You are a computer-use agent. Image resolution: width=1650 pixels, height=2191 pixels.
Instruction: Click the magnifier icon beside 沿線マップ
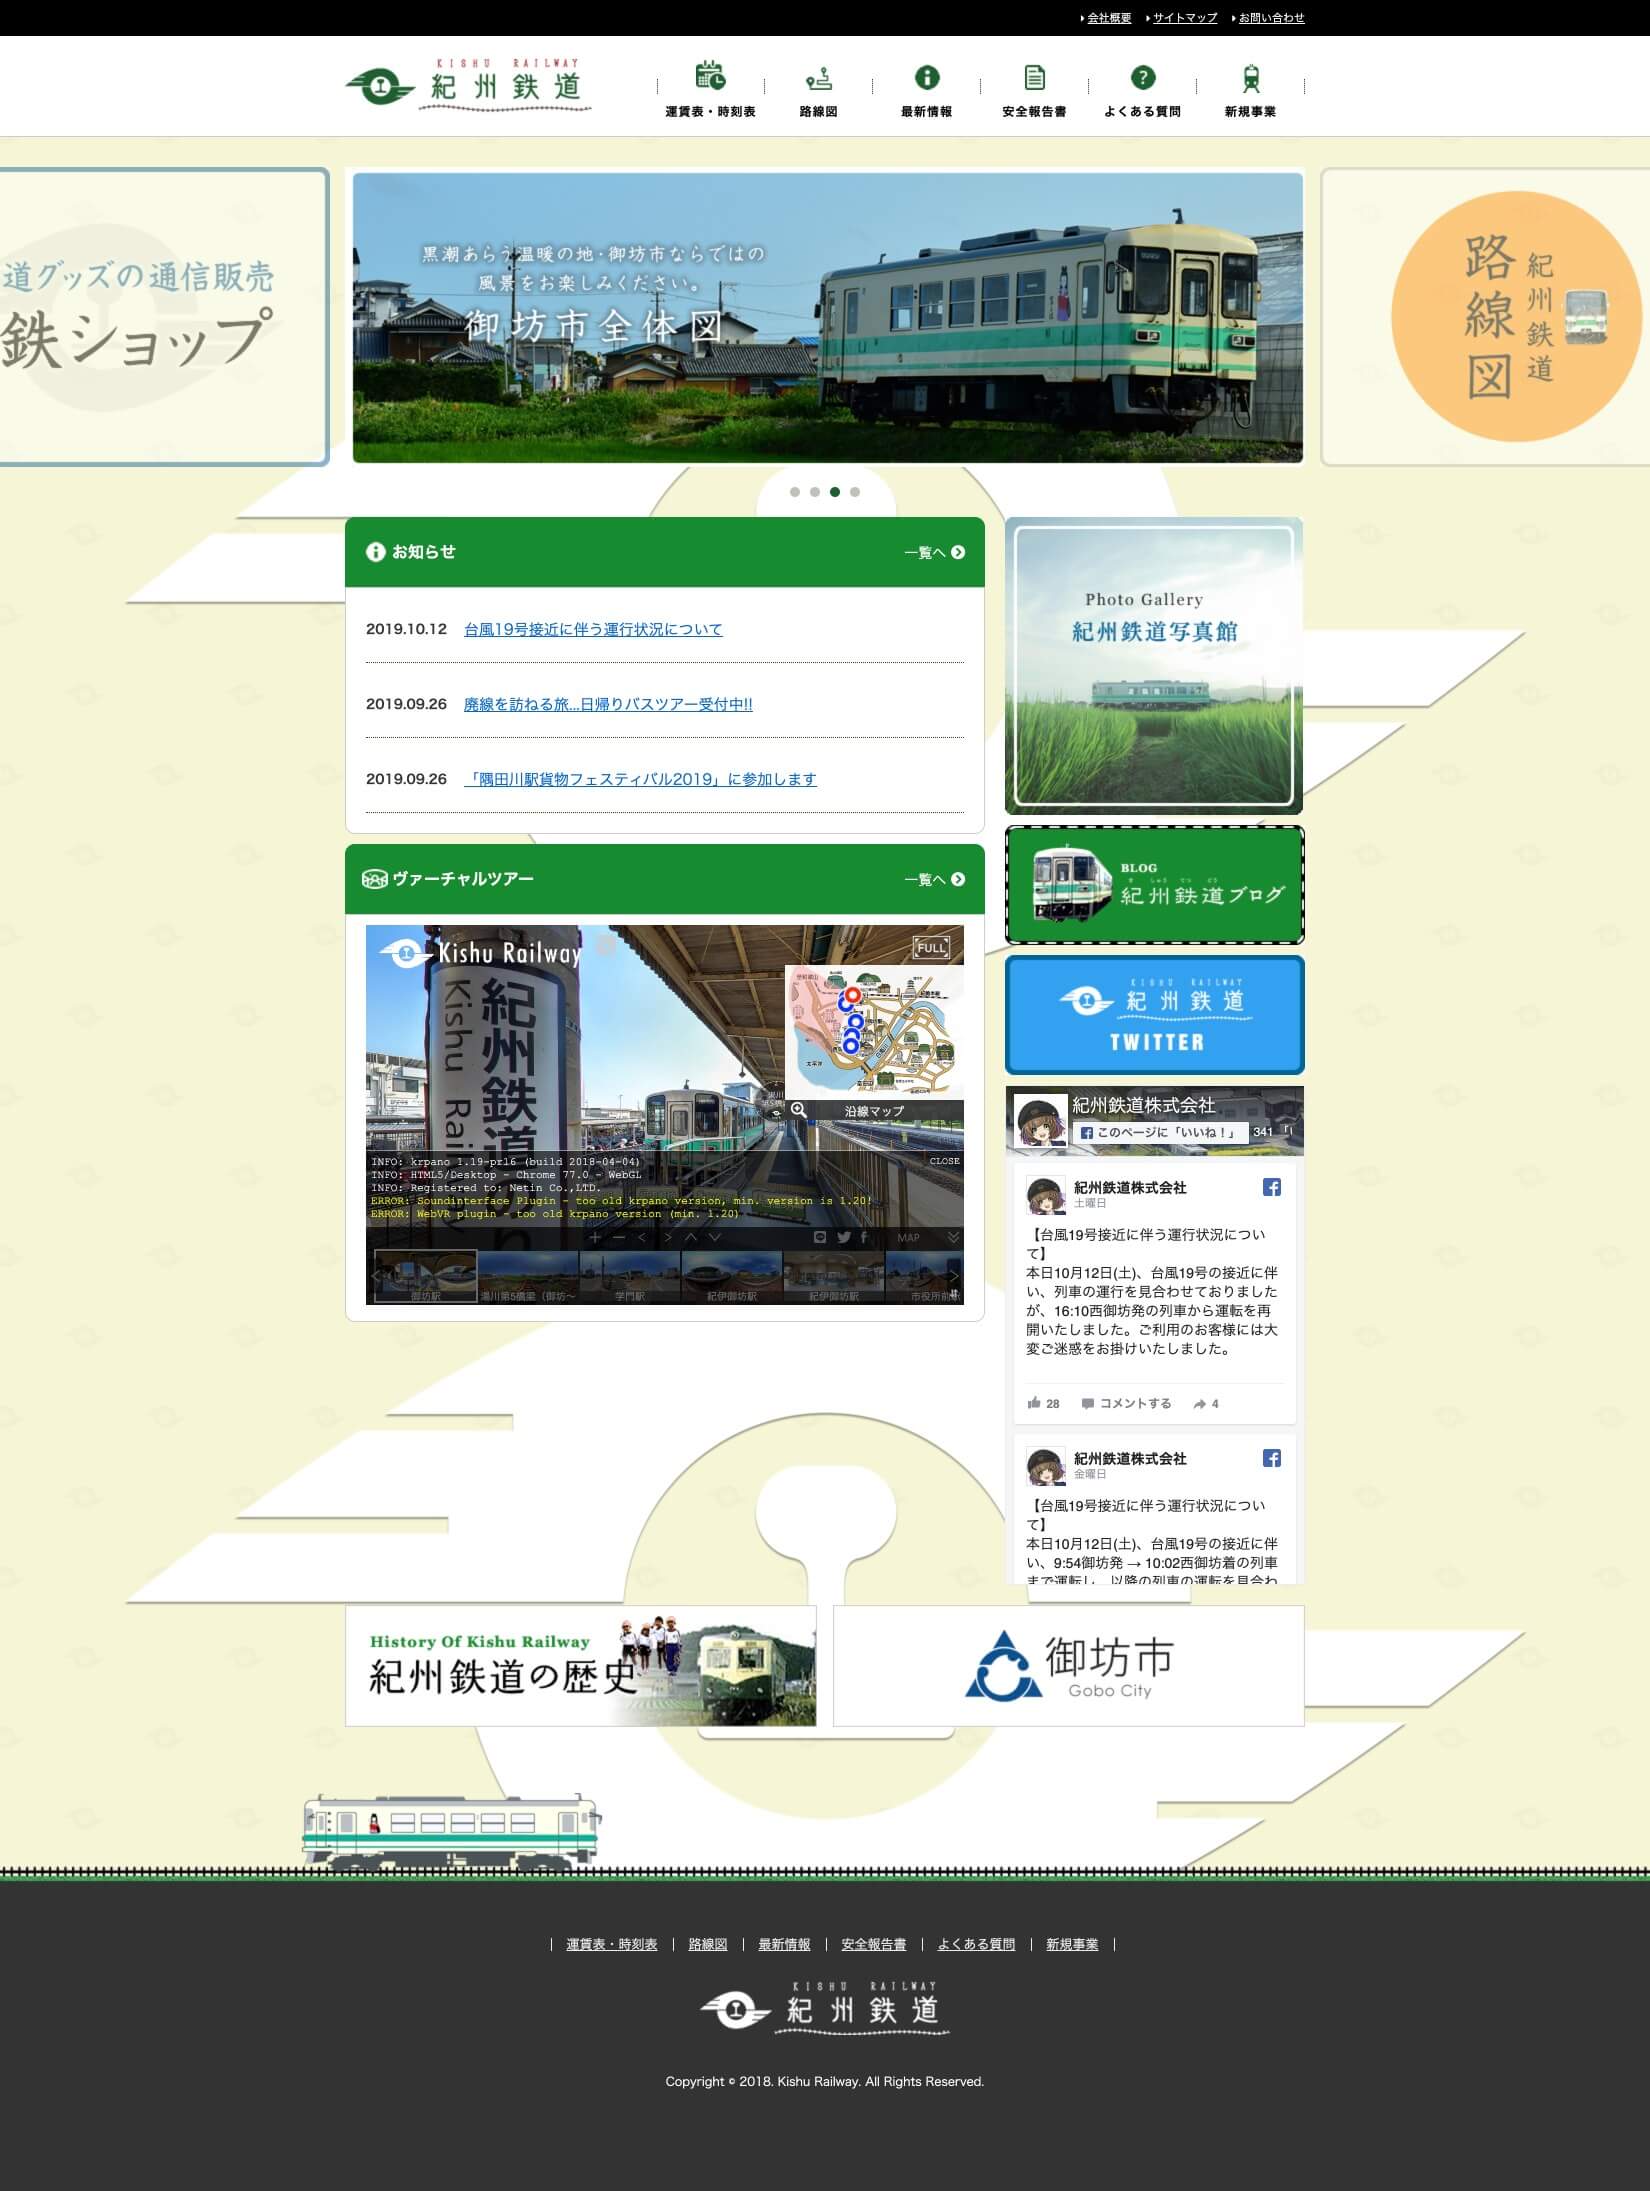[798, 1110]
